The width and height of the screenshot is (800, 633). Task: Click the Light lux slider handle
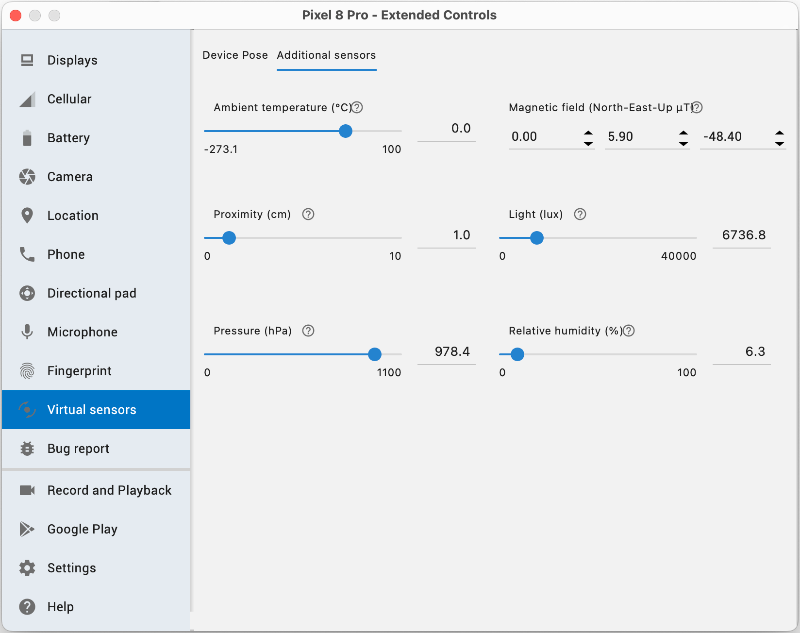tap(537, 238)
